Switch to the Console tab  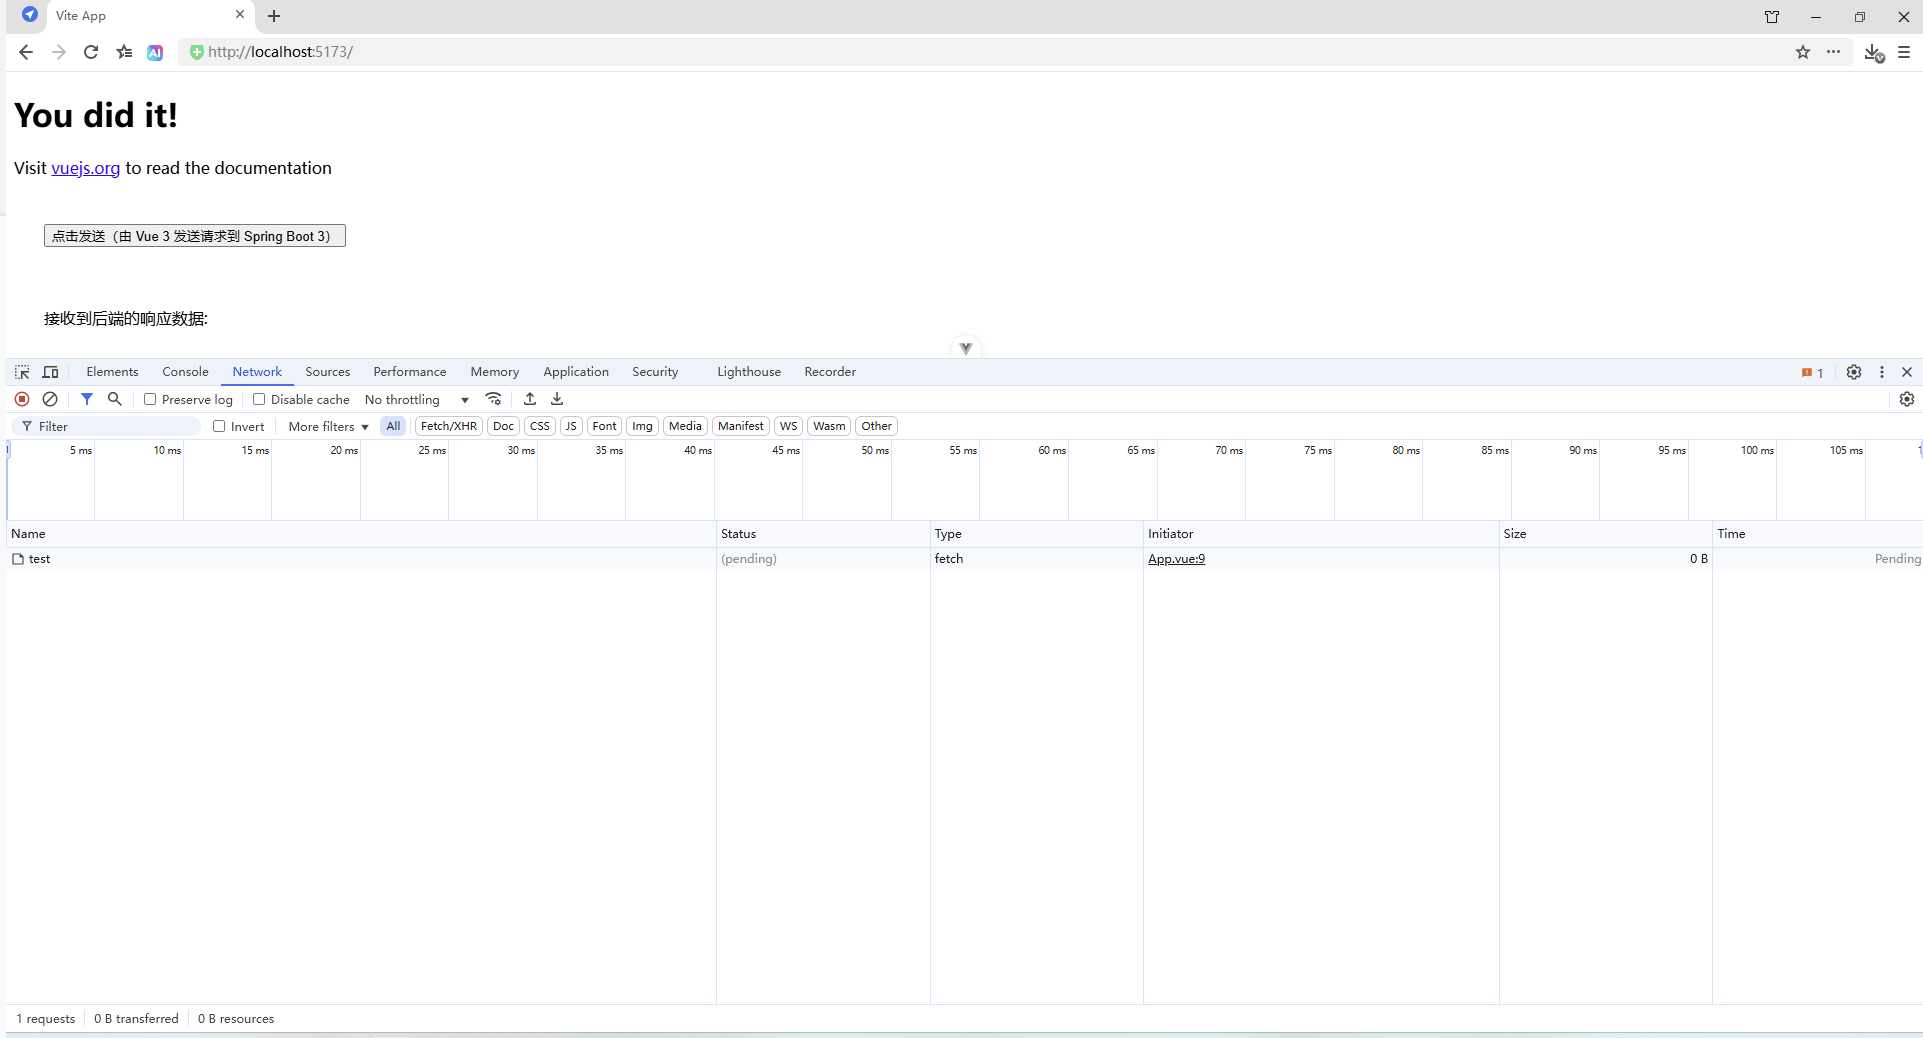click(184, 371)
